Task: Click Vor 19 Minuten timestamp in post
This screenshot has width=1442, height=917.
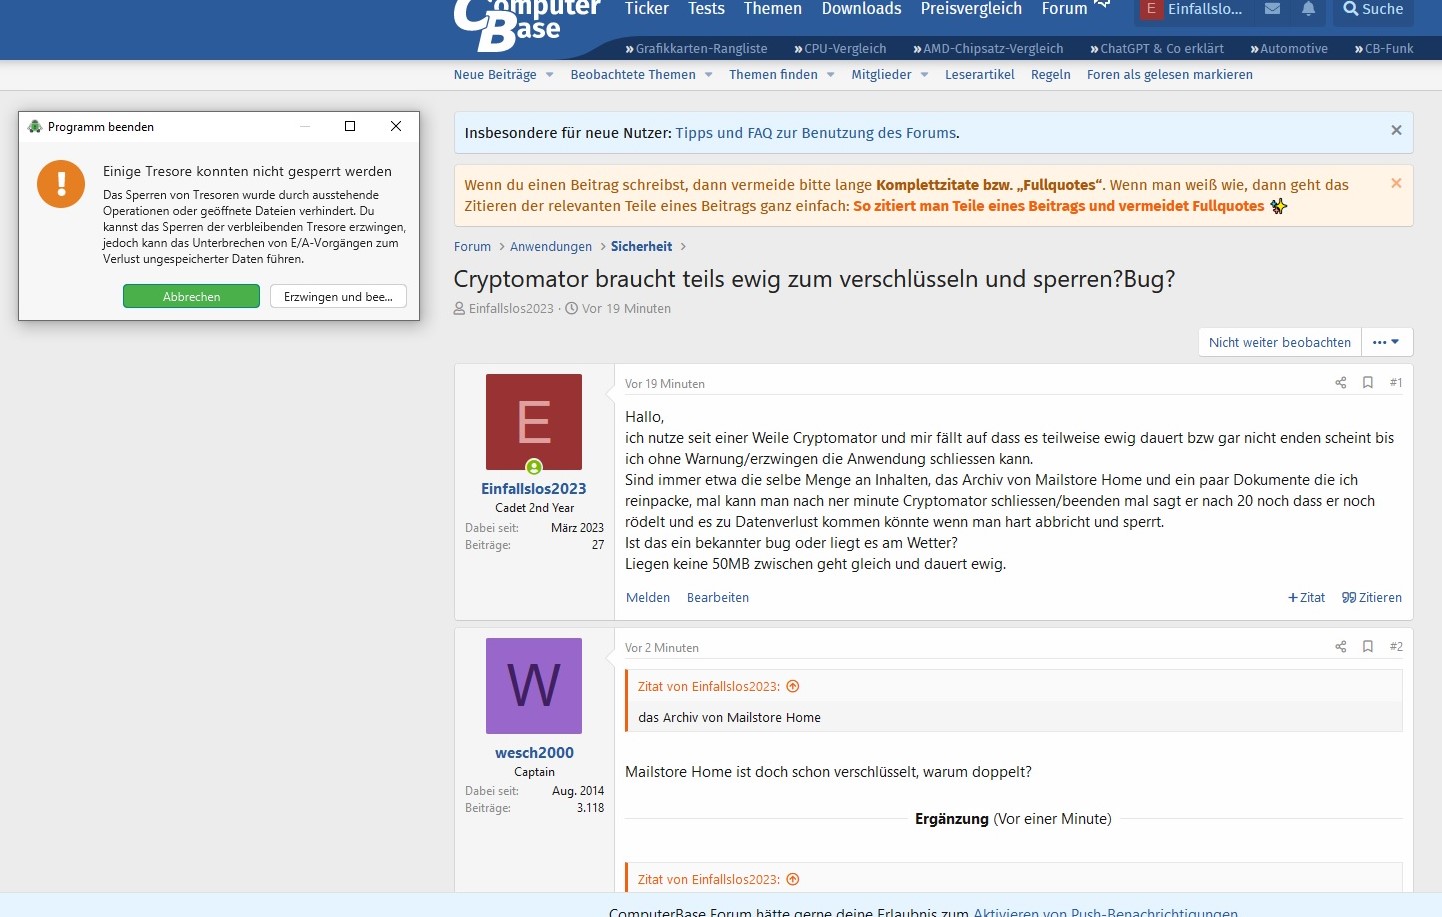Action: pos(665,384)
